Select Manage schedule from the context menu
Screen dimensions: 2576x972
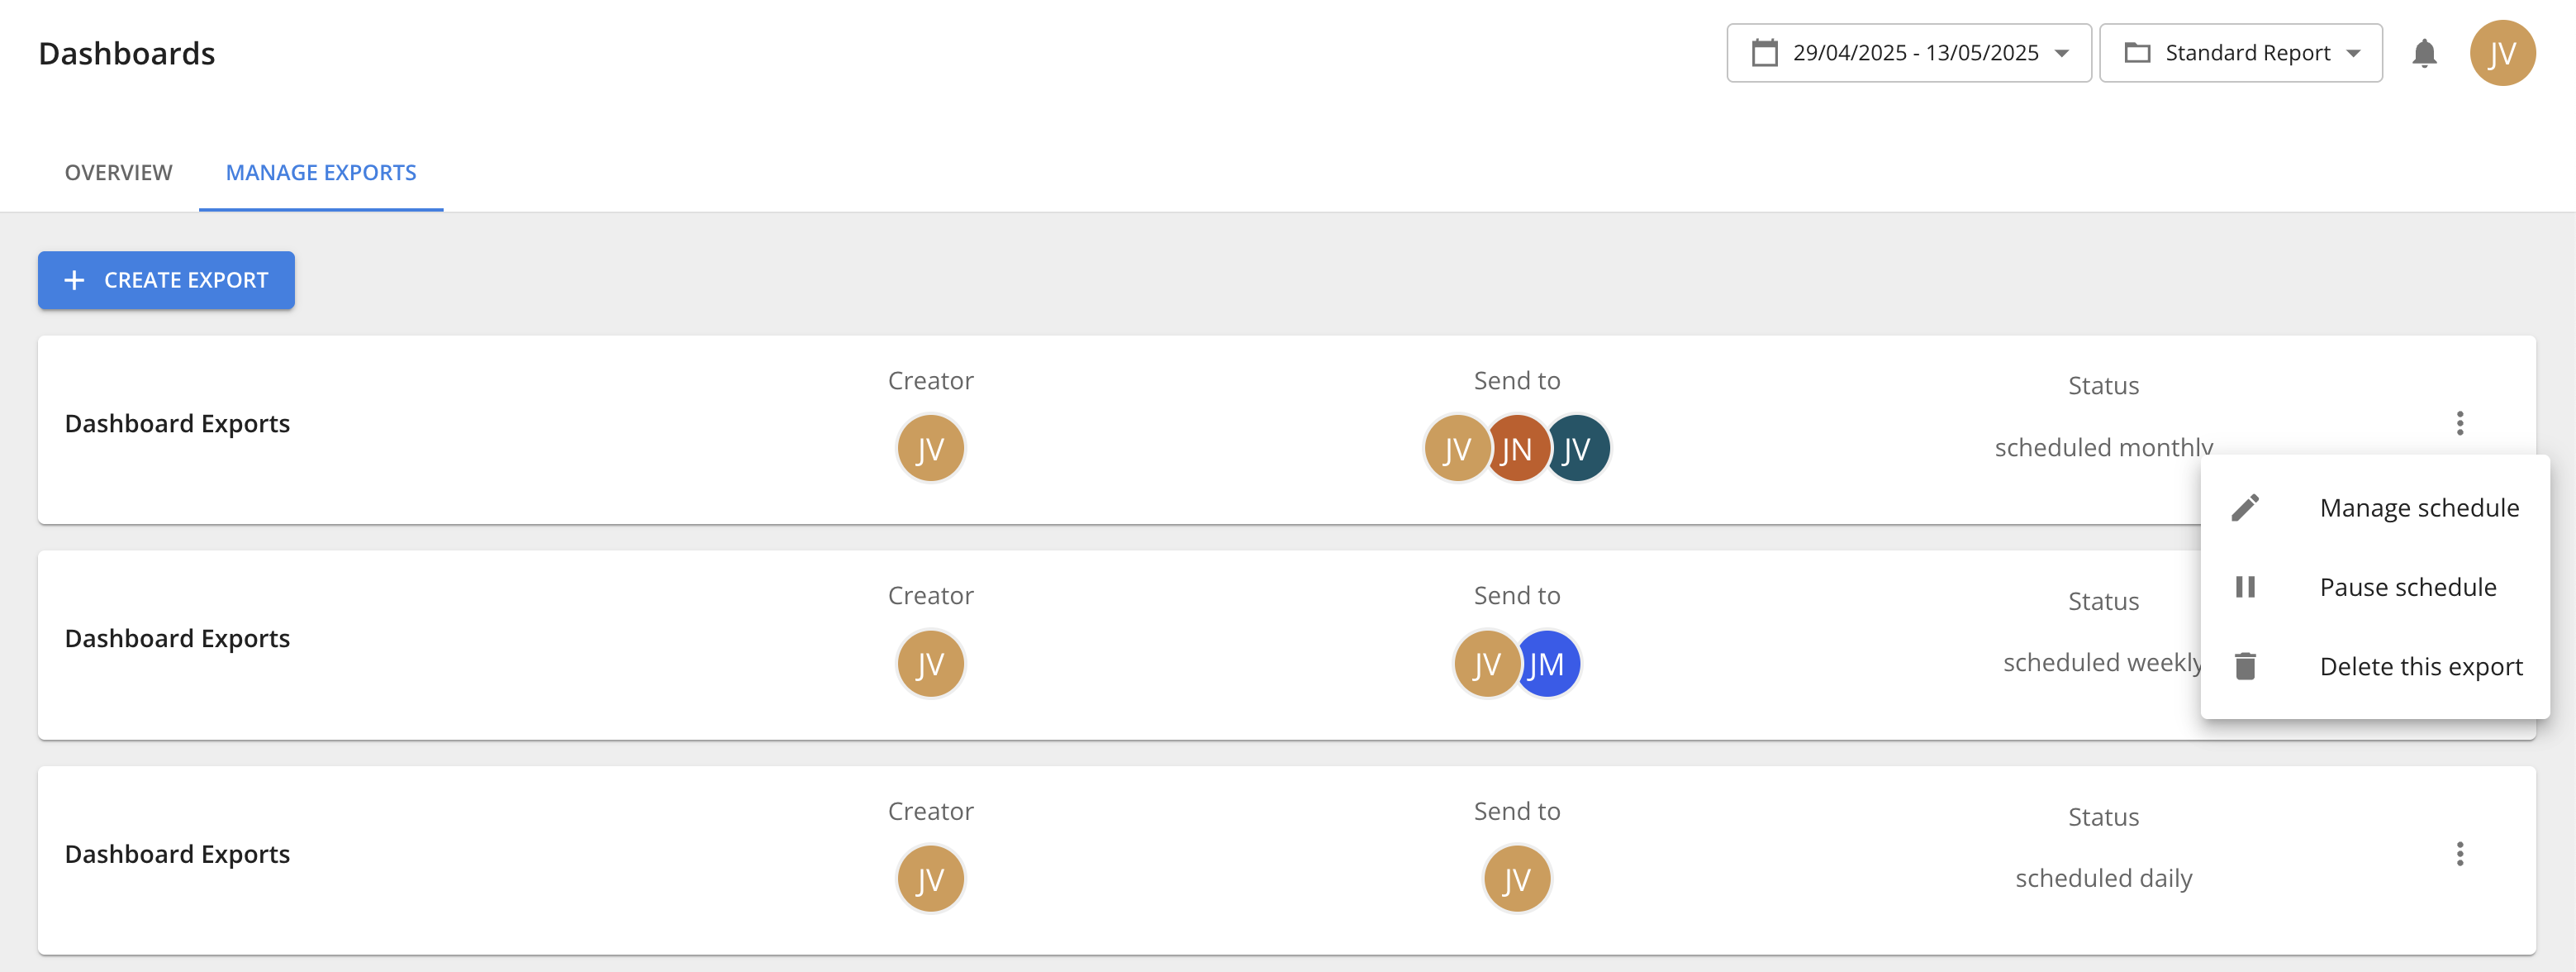coord(2420,507)
